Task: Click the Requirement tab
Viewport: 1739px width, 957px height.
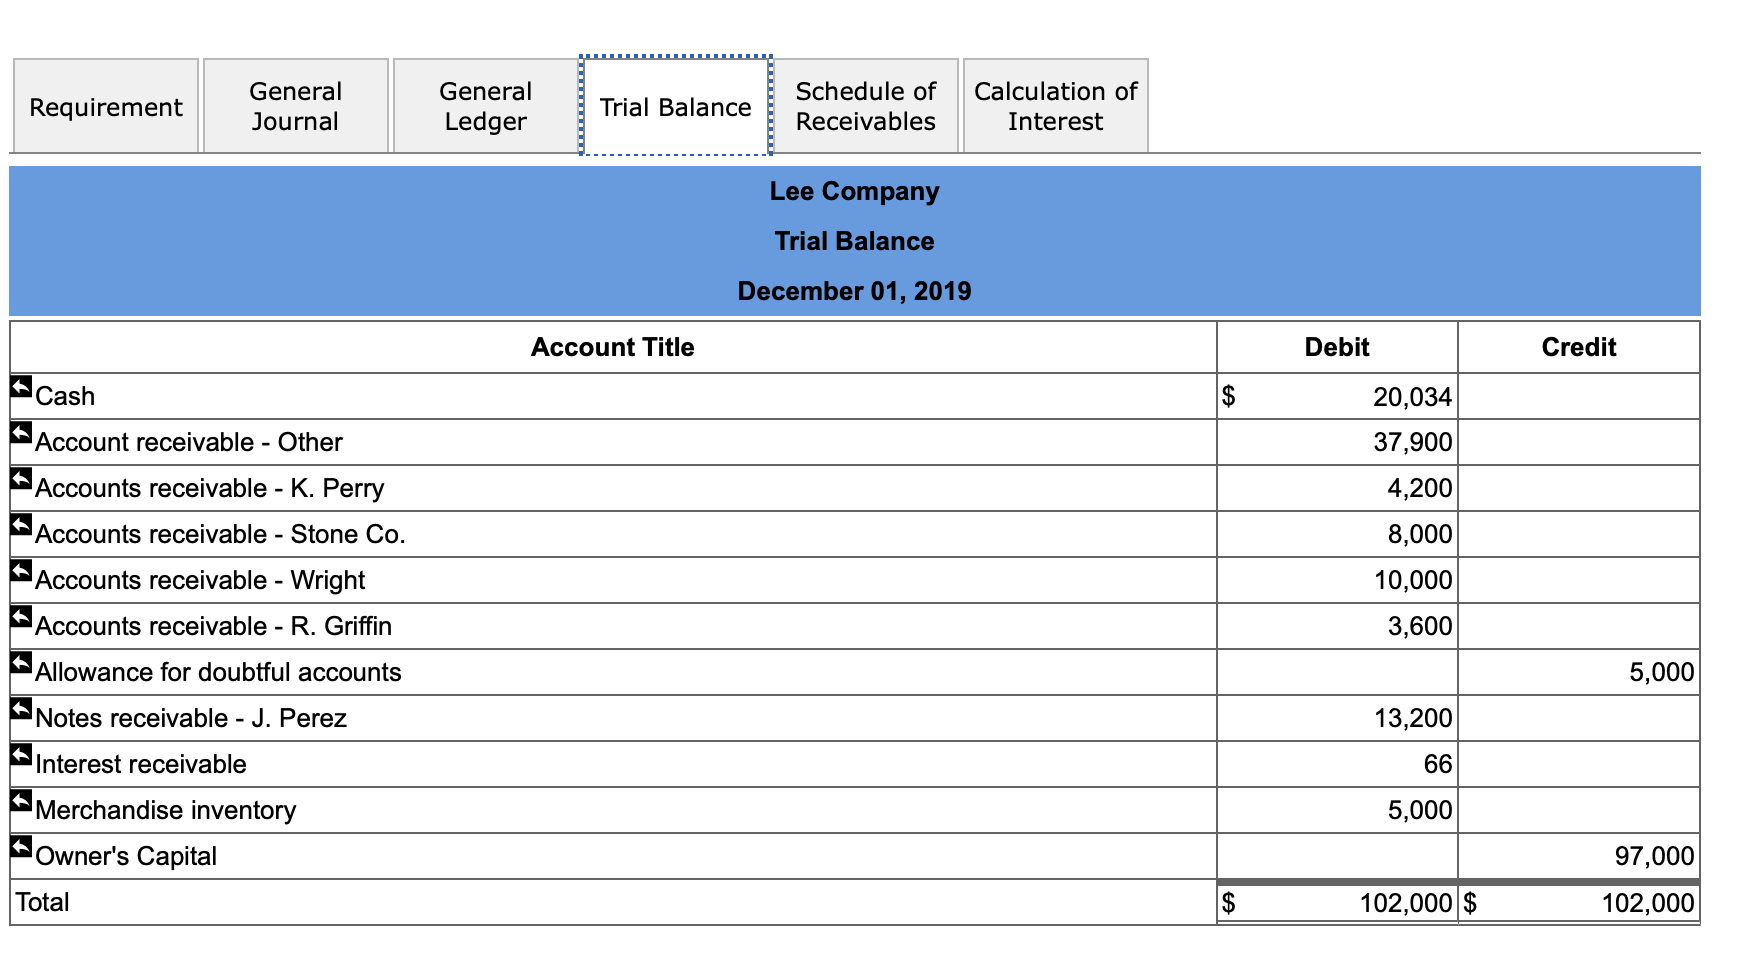Action: tap(105, 105)
